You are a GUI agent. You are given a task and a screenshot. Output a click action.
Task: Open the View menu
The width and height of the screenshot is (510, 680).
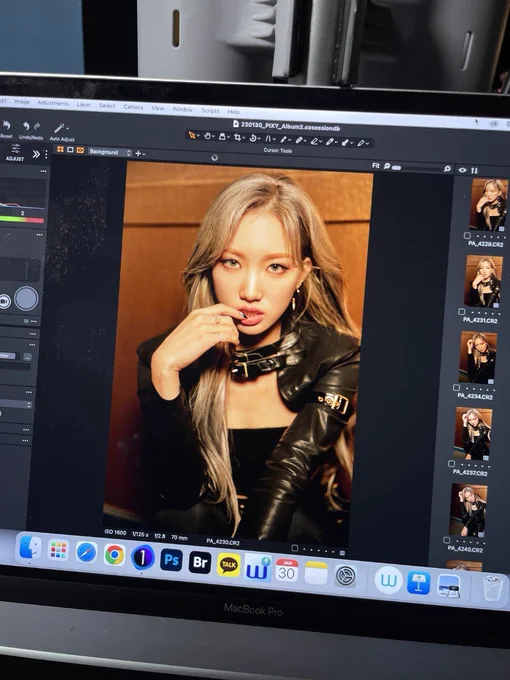pyautogui.click(x=157, y=108)
